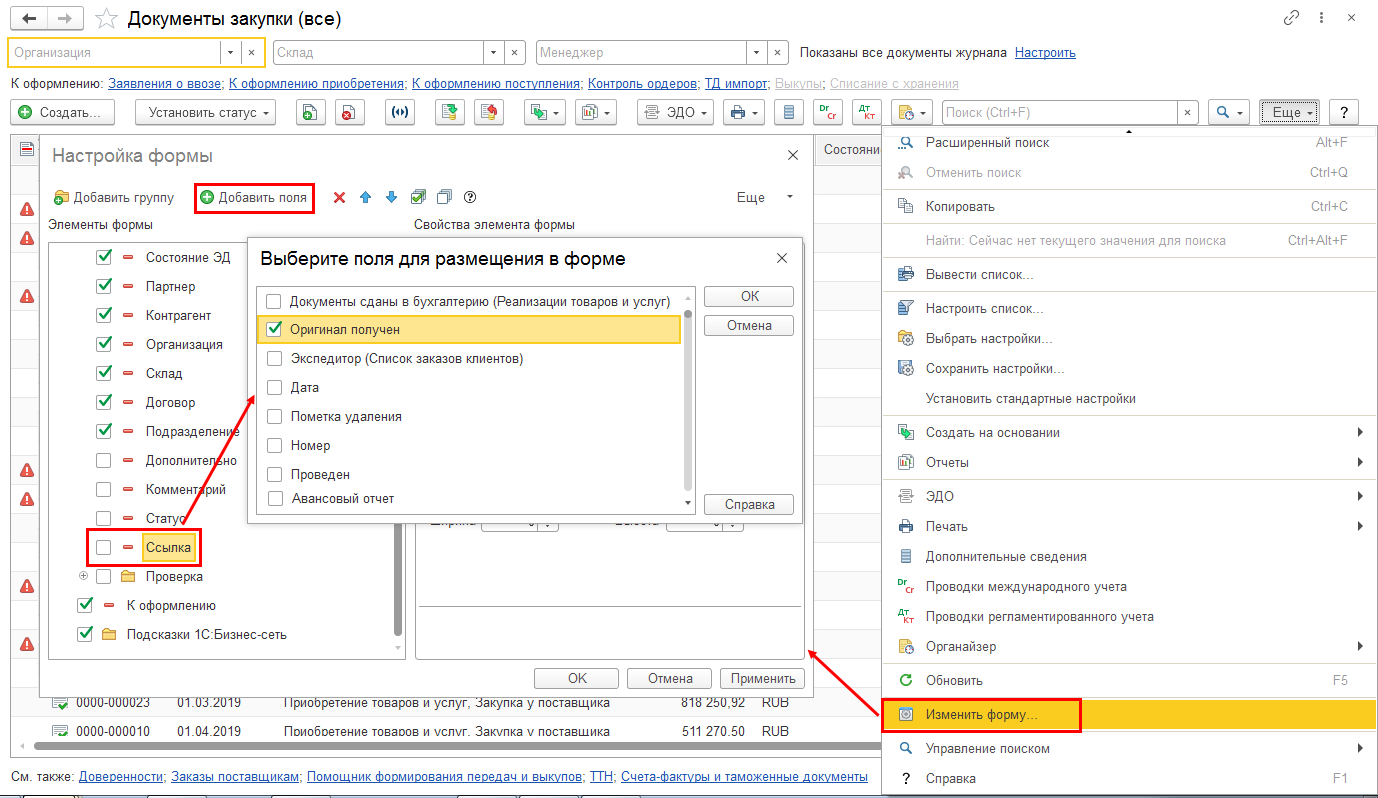Add the journal to favorites with the star
This screenshot has width=1378, height=798.
pyautogui.click(x=105, y=19)
